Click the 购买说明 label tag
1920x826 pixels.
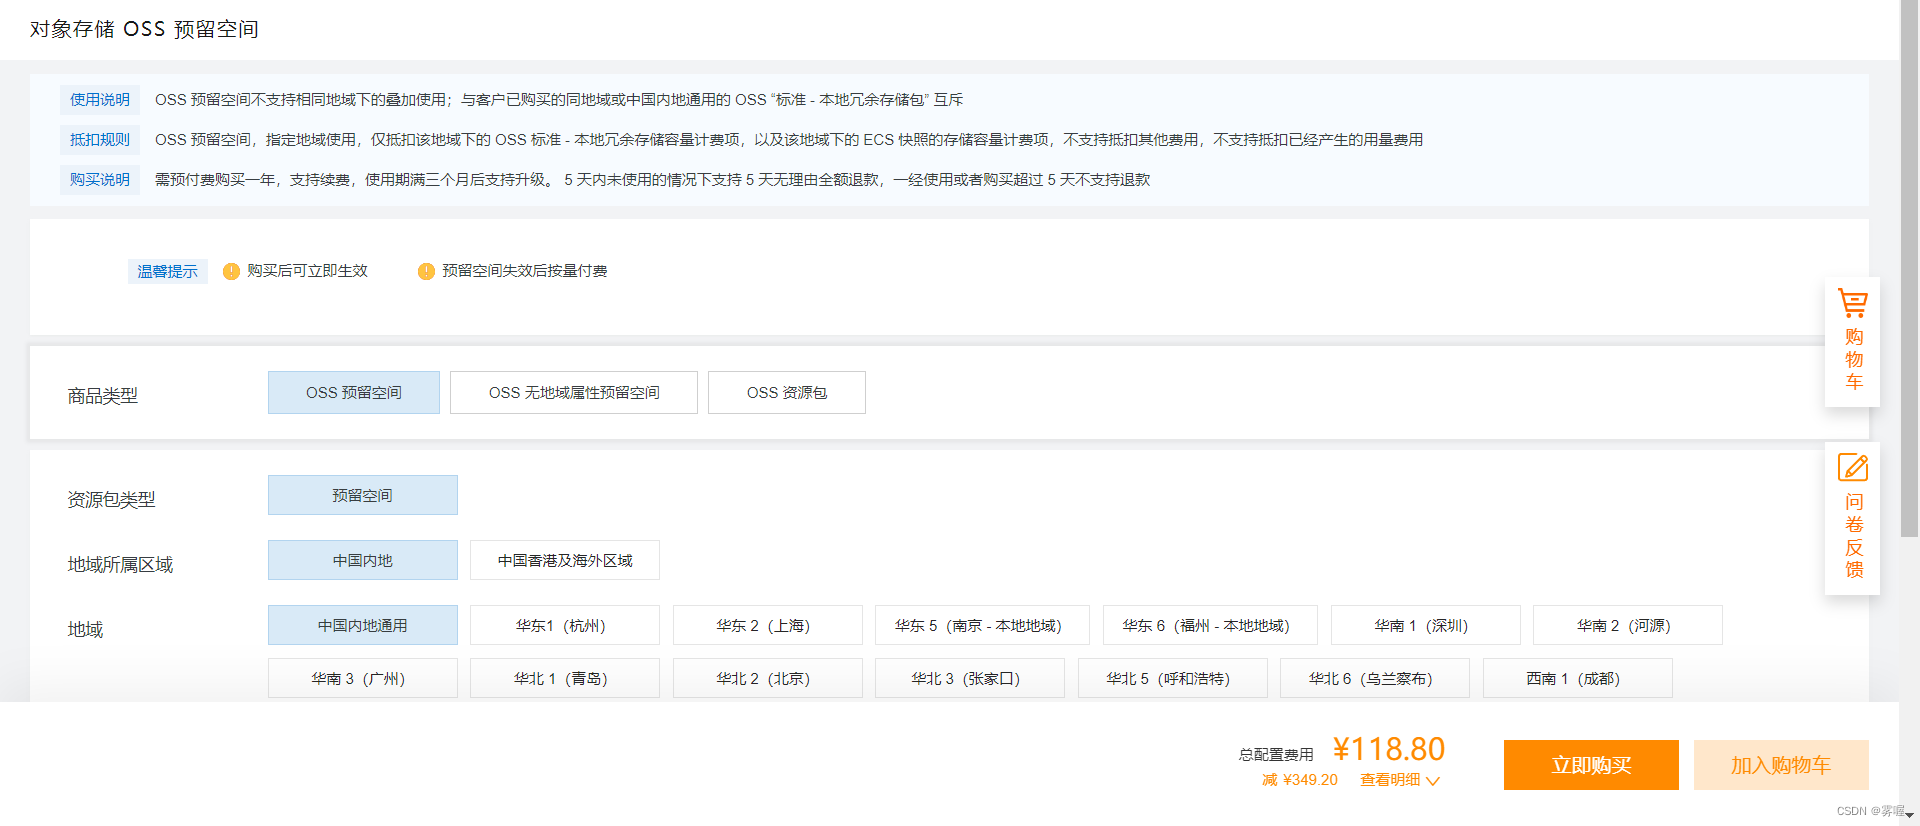(x=100, y=180)
